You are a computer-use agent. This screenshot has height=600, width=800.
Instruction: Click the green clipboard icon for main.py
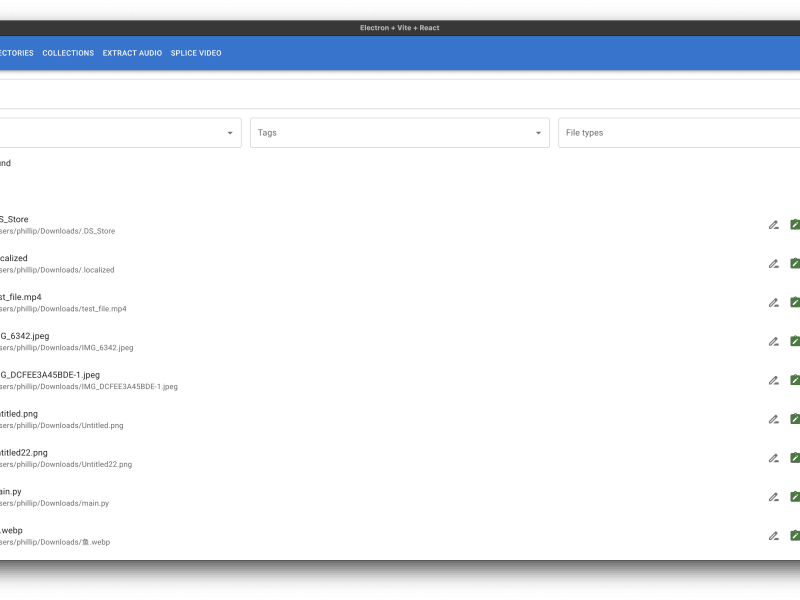tap(795, 496)
